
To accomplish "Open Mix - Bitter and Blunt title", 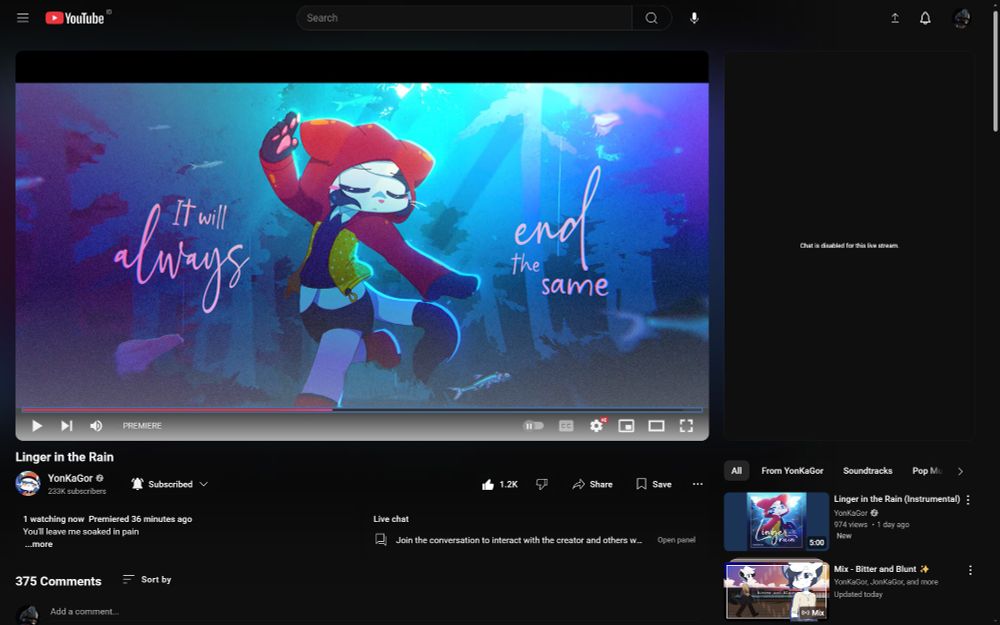I will [881, 569].
